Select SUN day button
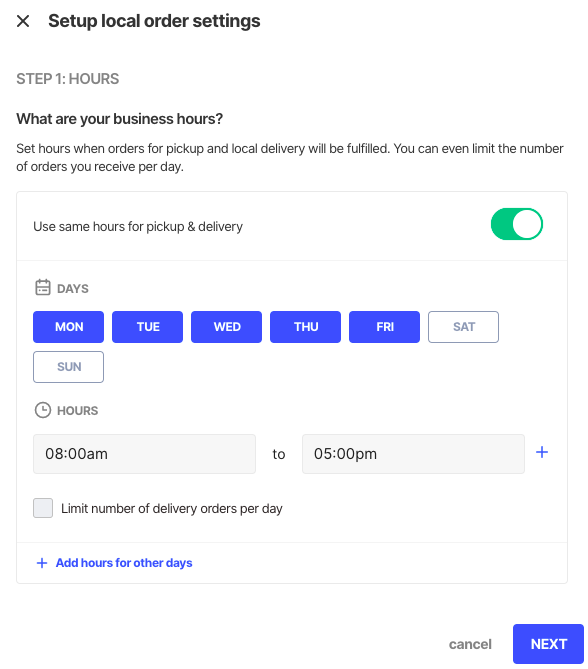Image resolution: width=588 pixels, height=669 pixels. point(68,367)
